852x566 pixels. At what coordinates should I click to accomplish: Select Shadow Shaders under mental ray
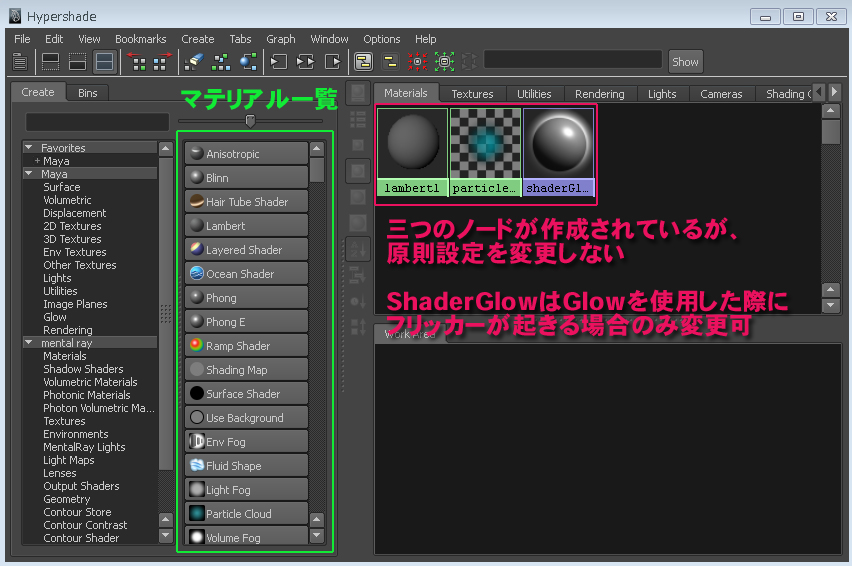coord(83,369)
